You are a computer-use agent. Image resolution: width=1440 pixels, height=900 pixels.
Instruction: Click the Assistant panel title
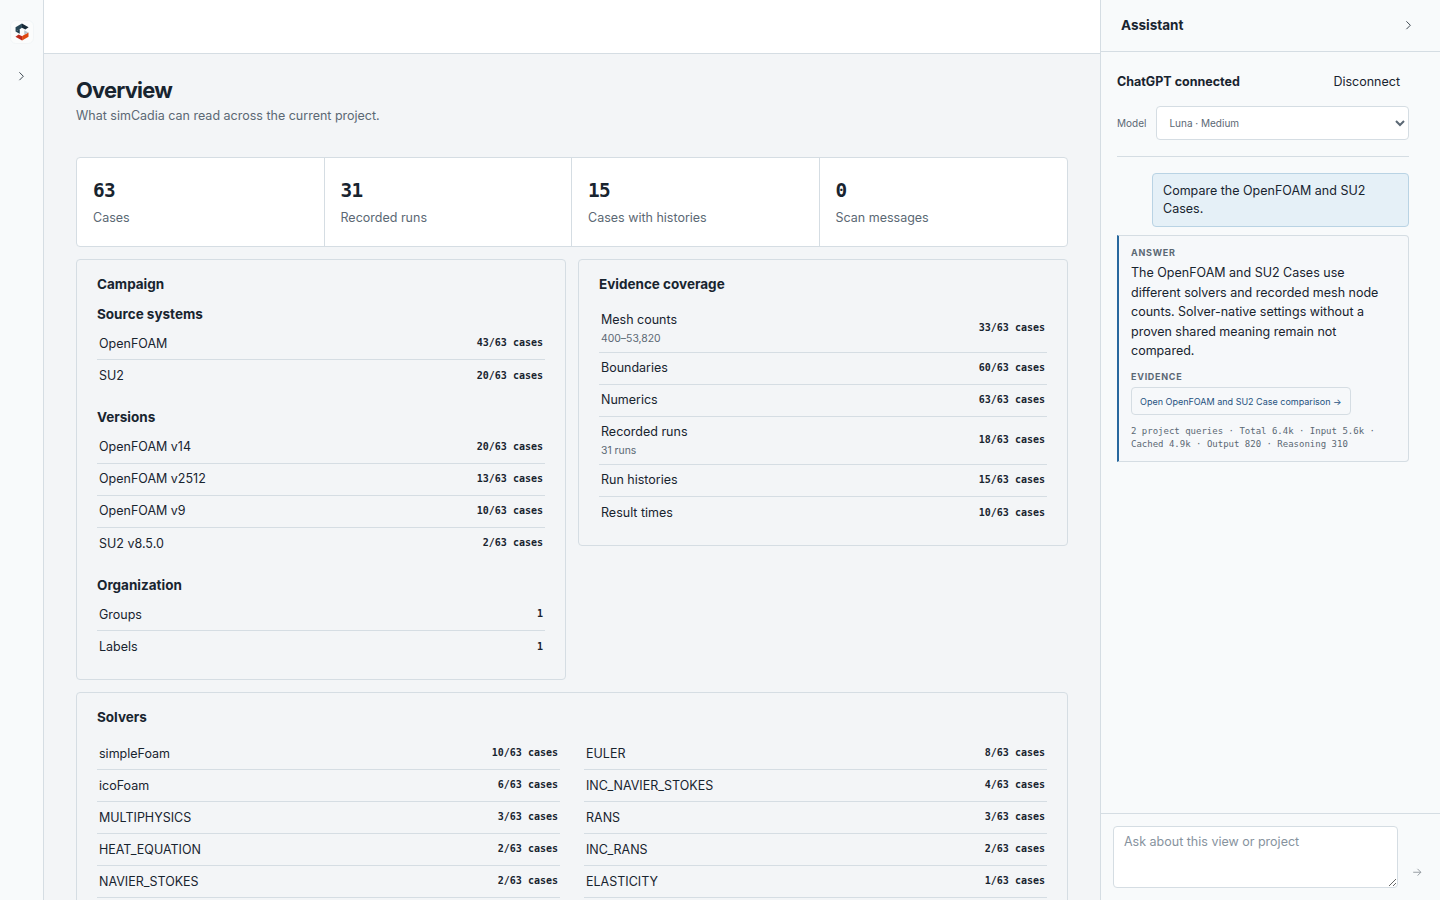(1152, 25)
